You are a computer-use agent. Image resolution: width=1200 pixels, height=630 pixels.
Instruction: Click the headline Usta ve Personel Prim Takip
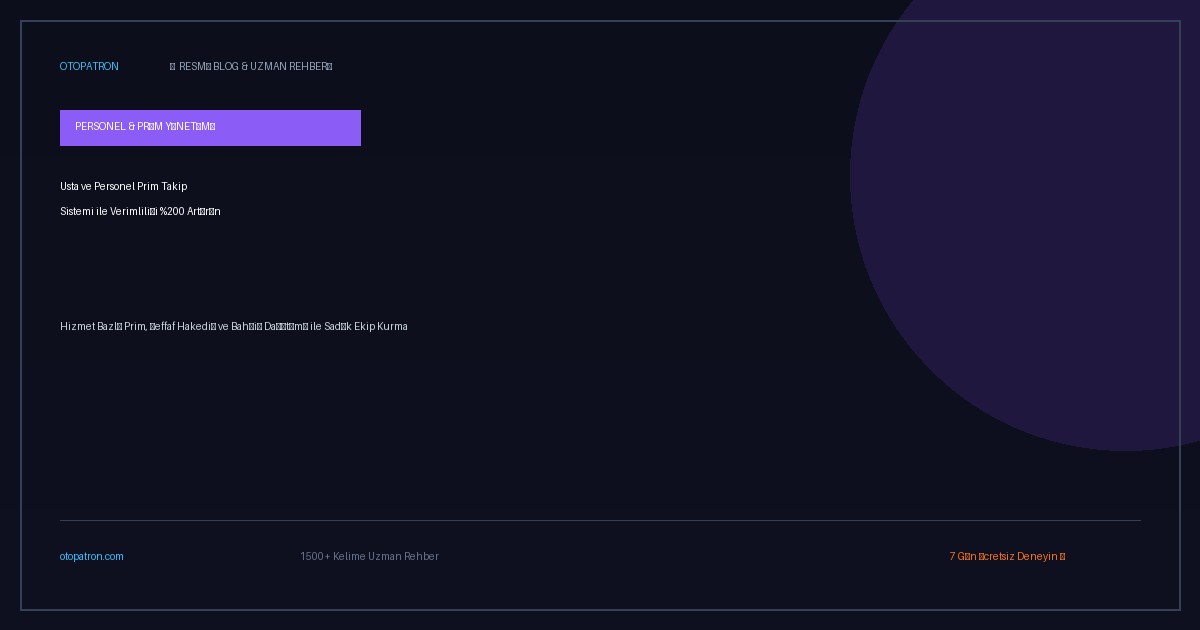tap(124, 187)
